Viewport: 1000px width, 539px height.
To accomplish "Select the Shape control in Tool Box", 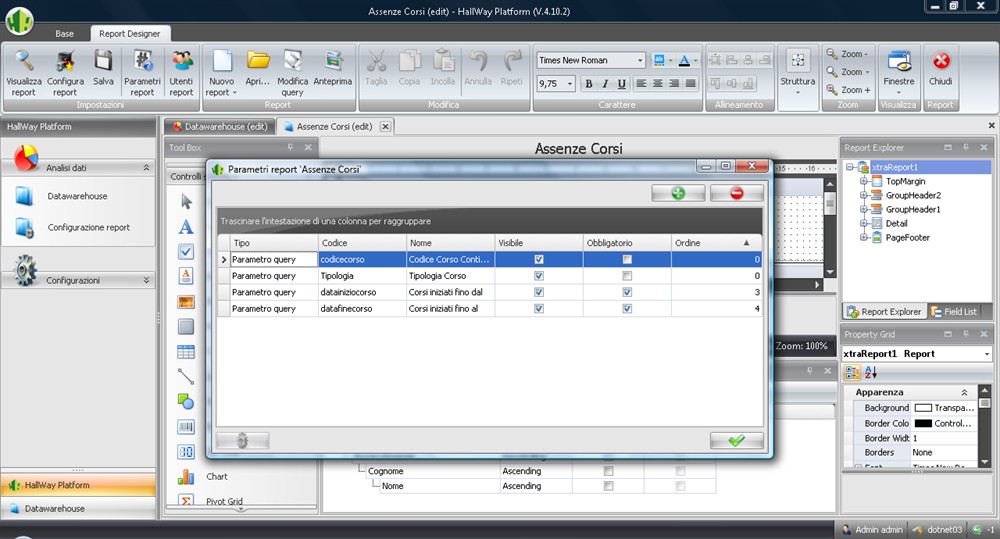I will tap(186, 402).
